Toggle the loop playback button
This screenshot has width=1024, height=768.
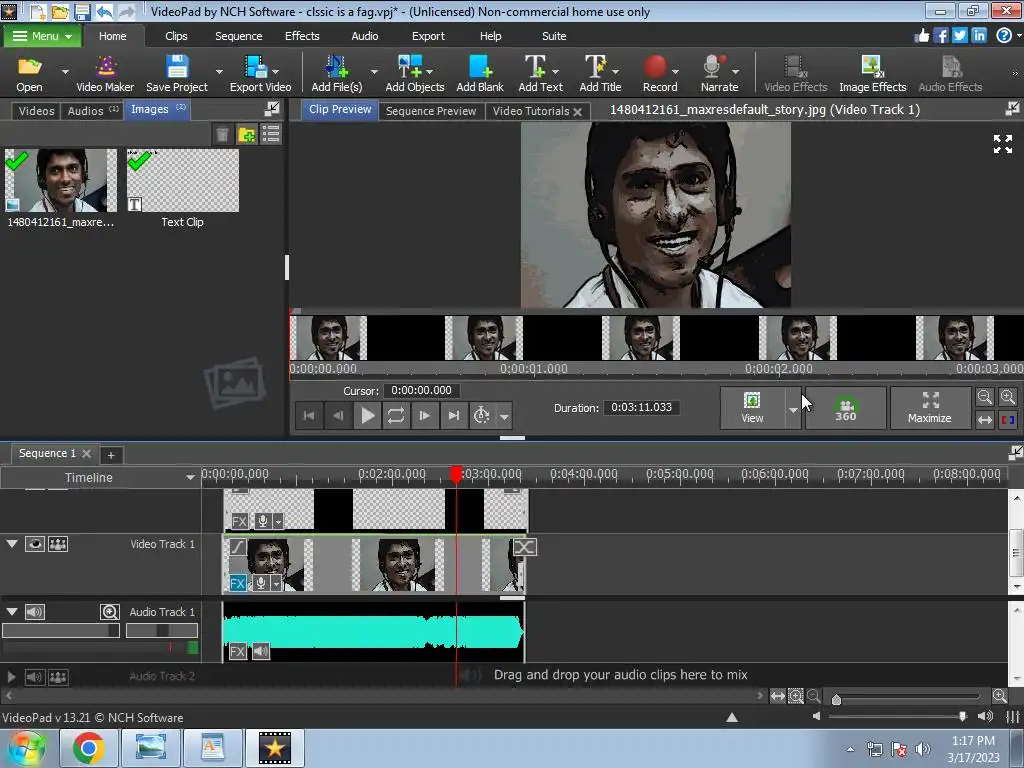pyautogui.click(x=396, y=415)
